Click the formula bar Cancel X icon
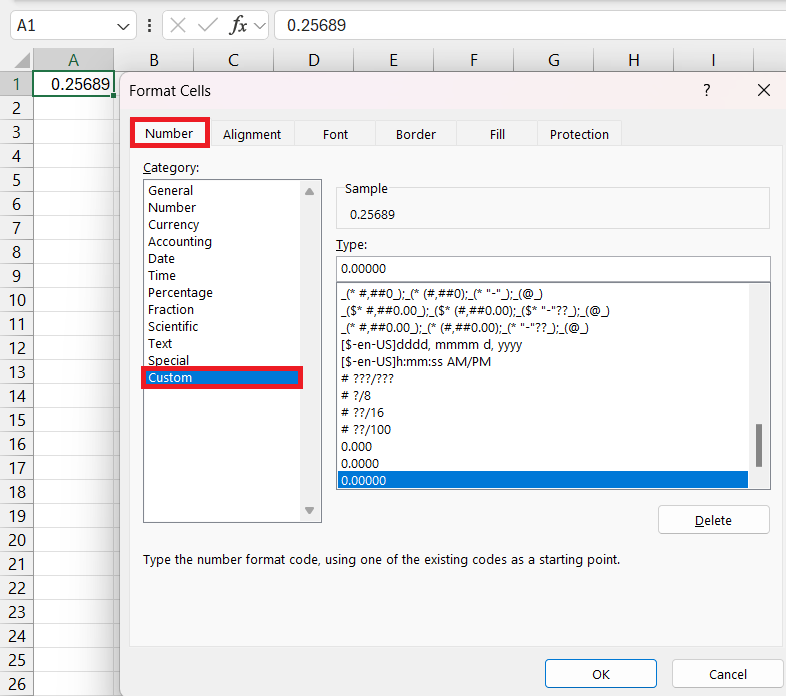Viewport: 786px width, 696px height. coord(178,25)
